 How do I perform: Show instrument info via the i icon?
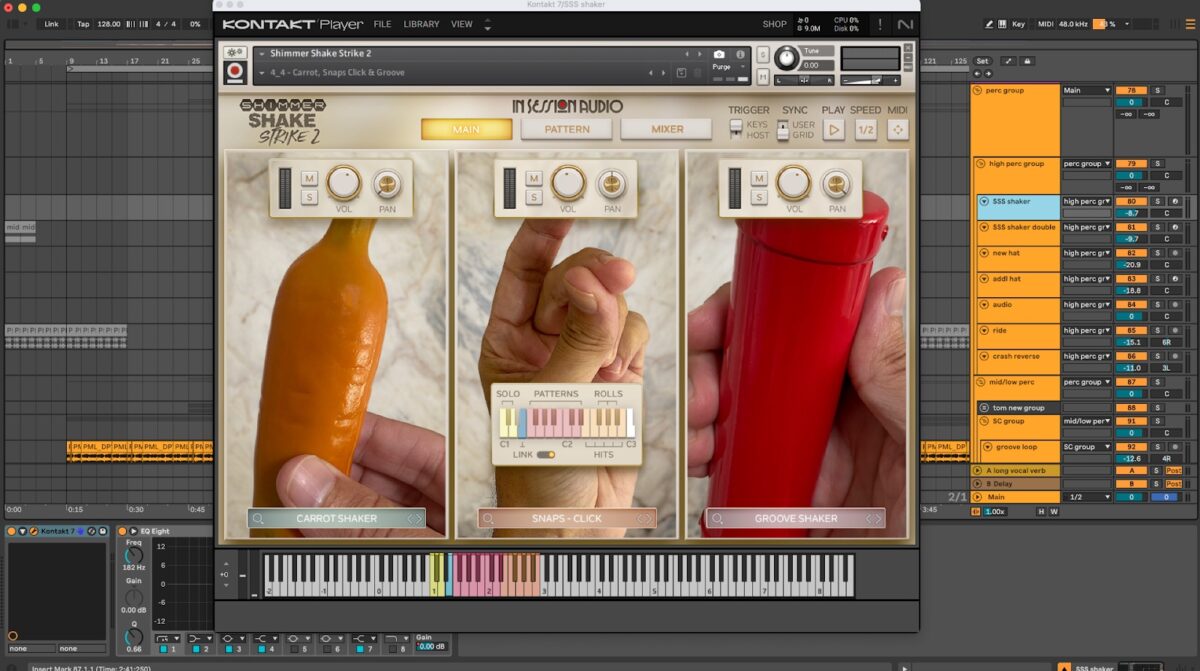740,54
